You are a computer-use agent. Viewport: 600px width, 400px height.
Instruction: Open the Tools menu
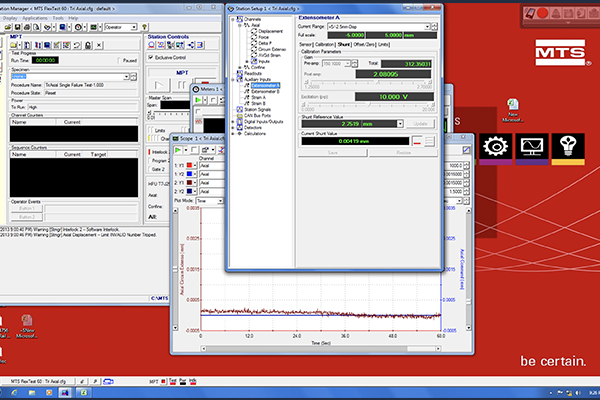tap(58, 18)
